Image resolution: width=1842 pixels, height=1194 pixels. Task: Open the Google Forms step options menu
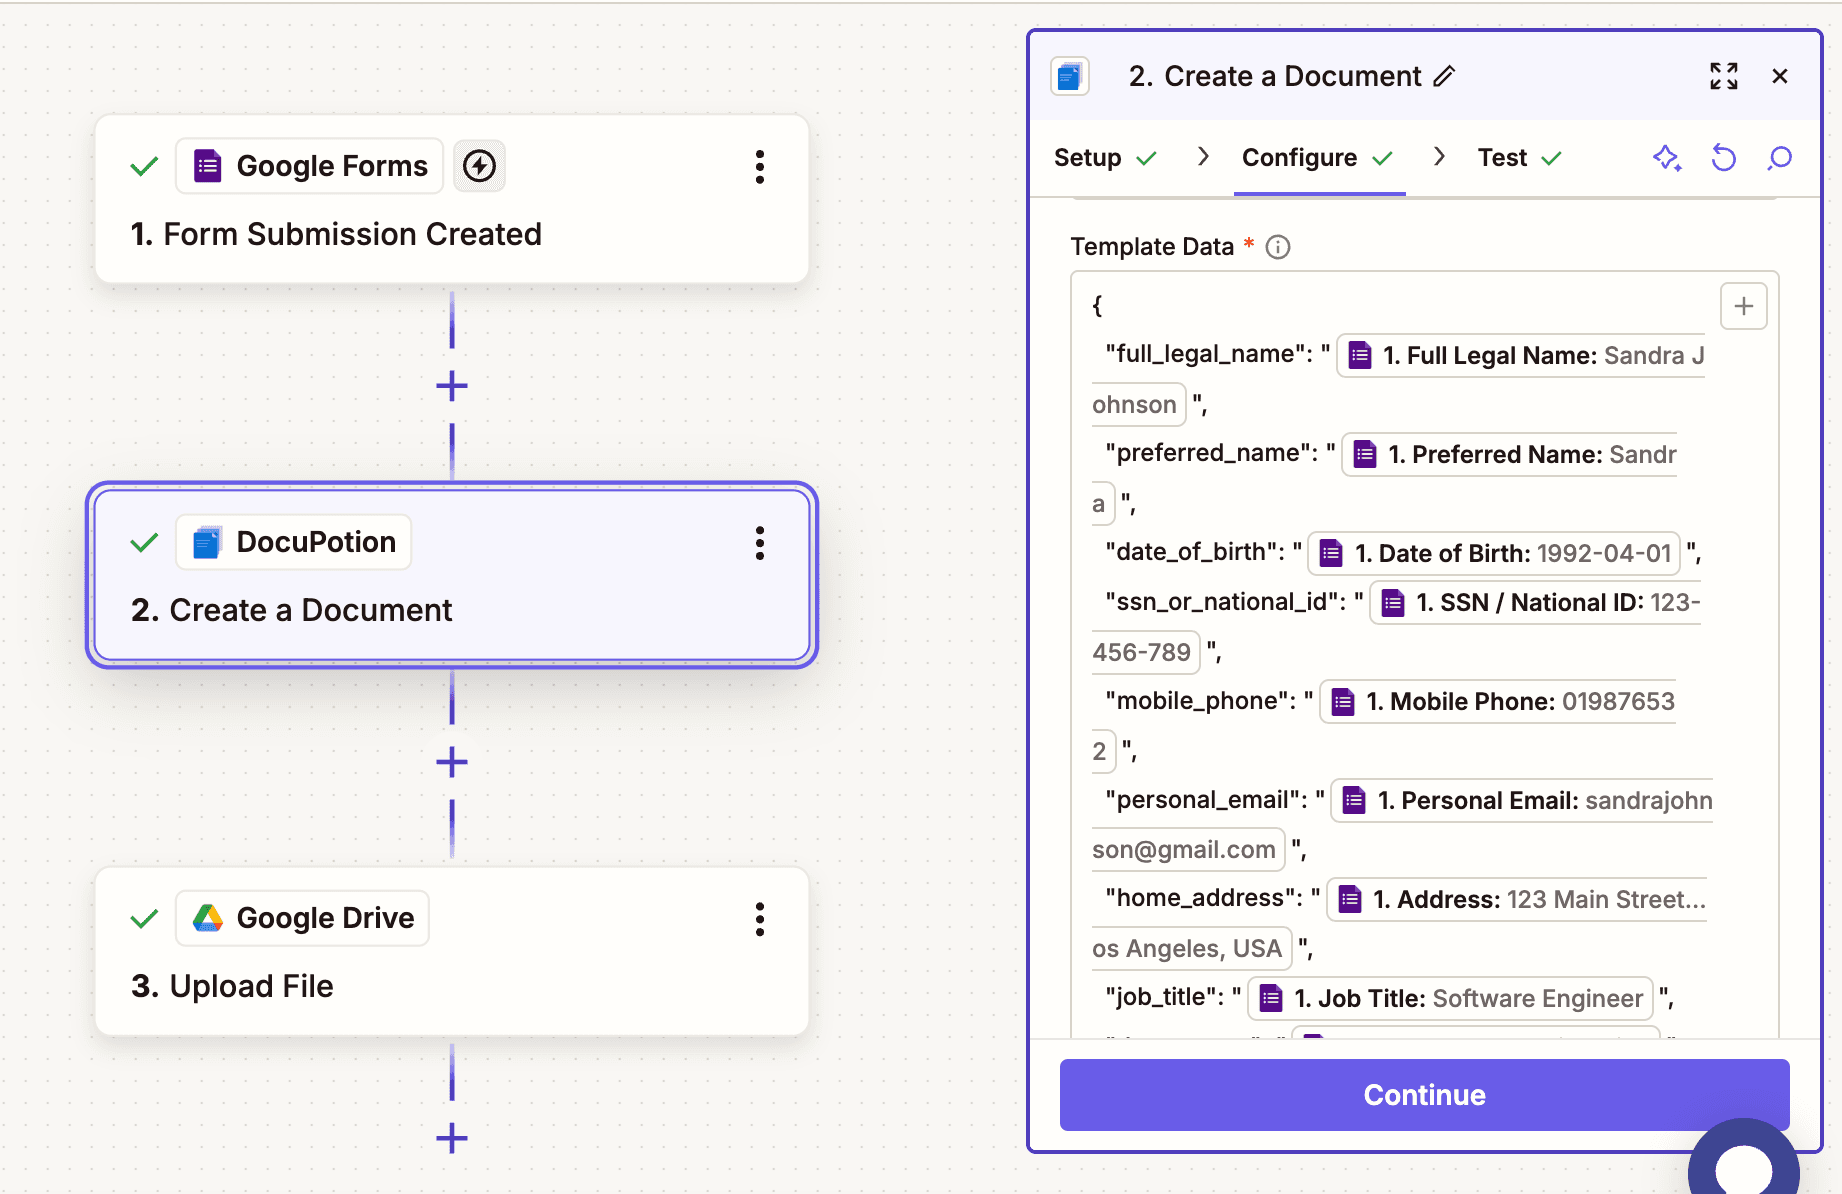pyautogui.click(x=760, y=167)
